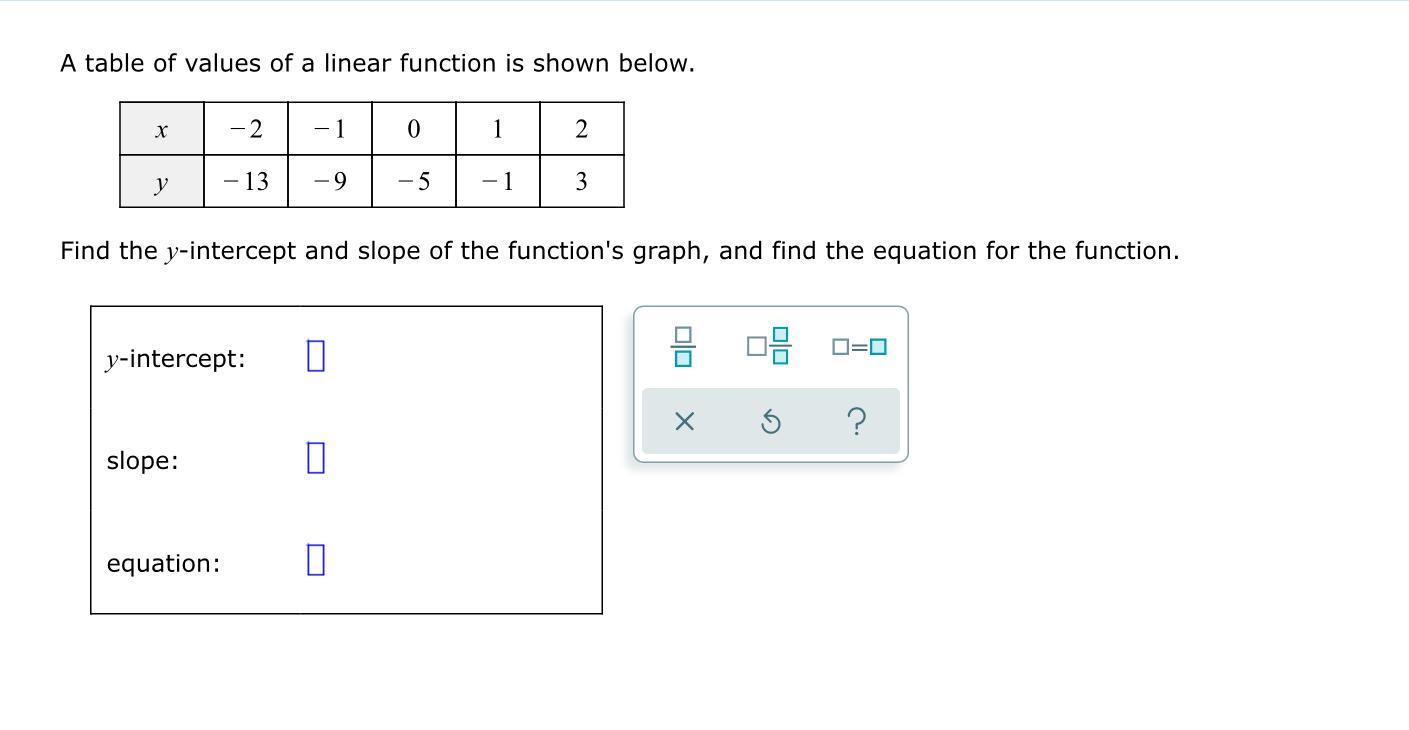The height and width of the screenshot is (730, 1409).
Task: Click the y-intercept answer box
Action: (315, 356)
